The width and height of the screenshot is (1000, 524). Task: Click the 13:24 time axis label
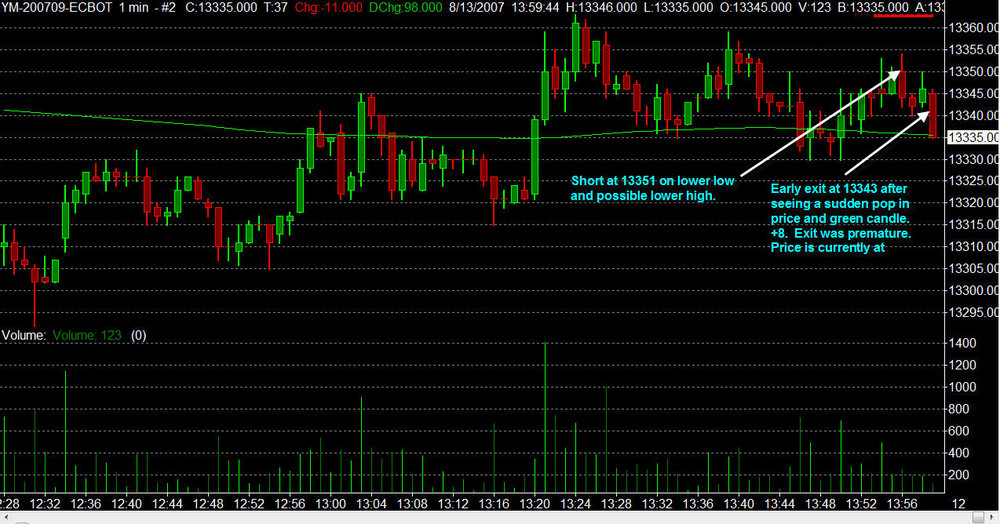[575, 504]
